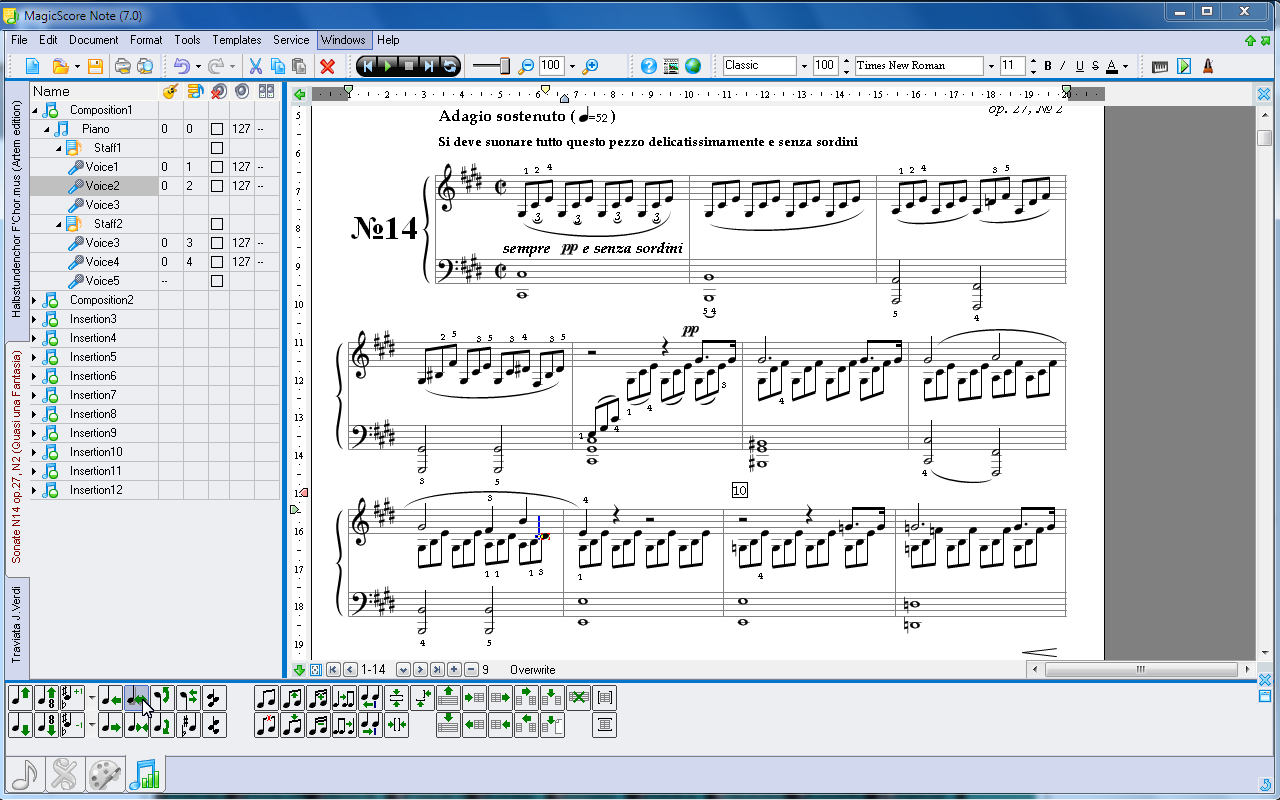Skip to the end of playback
1280x800 pixels.
430,66
